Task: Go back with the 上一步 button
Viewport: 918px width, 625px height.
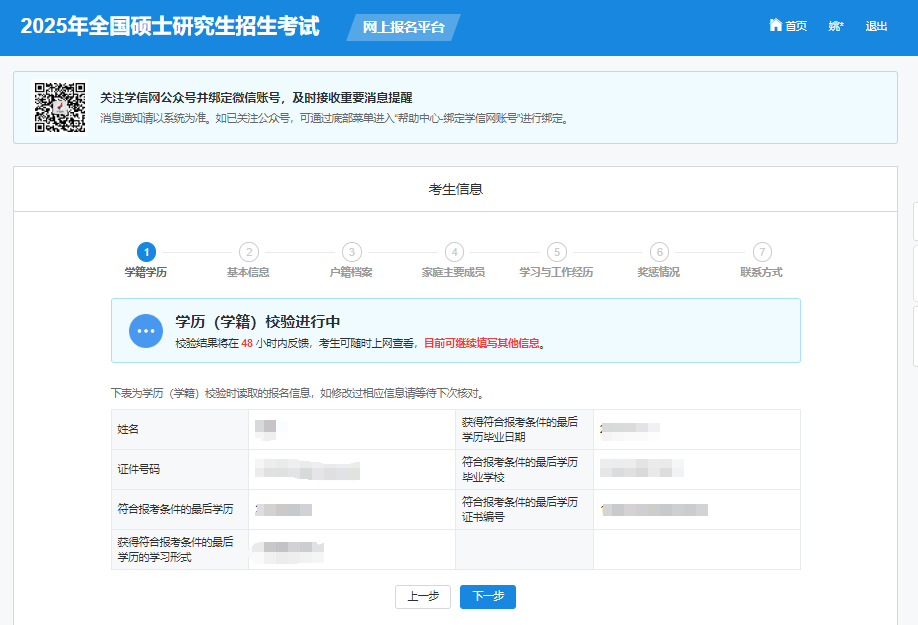Action: coord(423,597)
